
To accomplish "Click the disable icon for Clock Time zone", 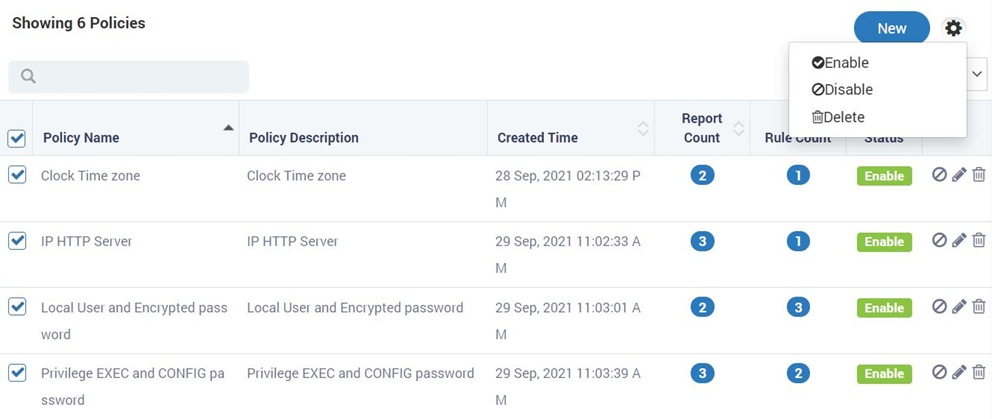I will pos(939,174).
